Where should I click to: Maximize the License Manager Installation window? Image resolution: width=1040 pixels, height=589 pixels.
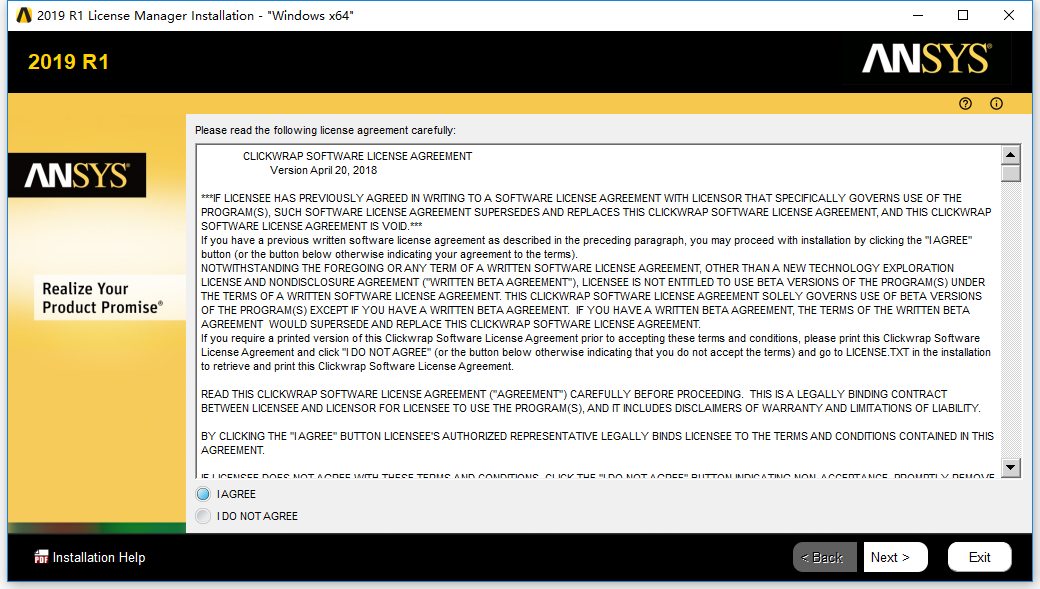coord(963,15)
